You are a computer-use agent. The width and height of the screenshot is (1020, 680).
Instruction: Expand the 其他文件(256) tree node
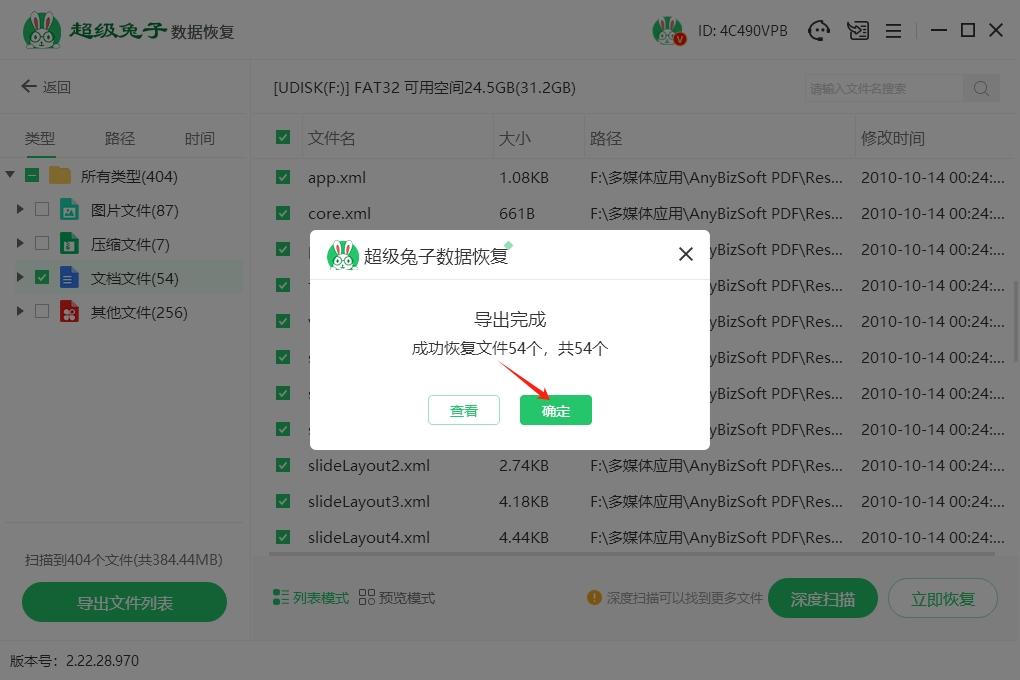(20, 312)
